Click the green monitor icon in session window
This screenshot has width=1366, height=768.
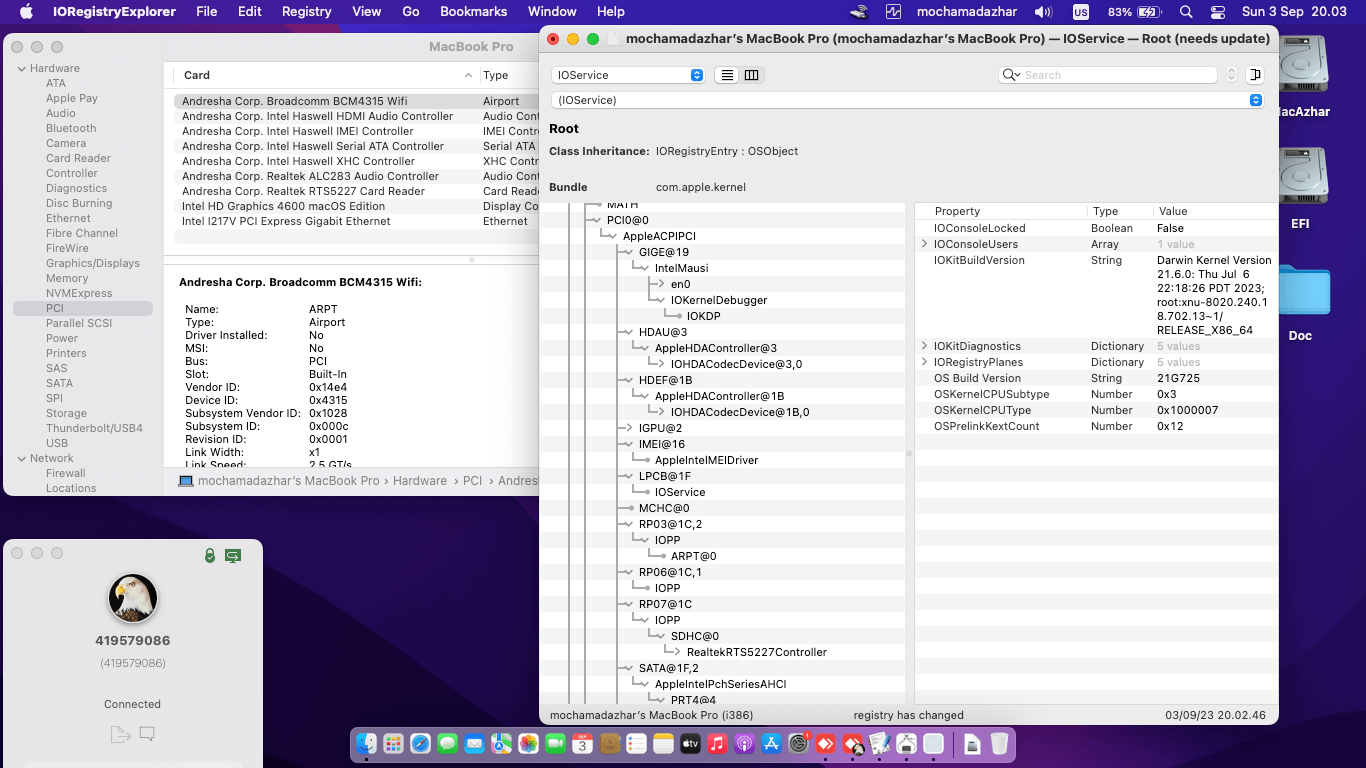click(x=233, y=555)
